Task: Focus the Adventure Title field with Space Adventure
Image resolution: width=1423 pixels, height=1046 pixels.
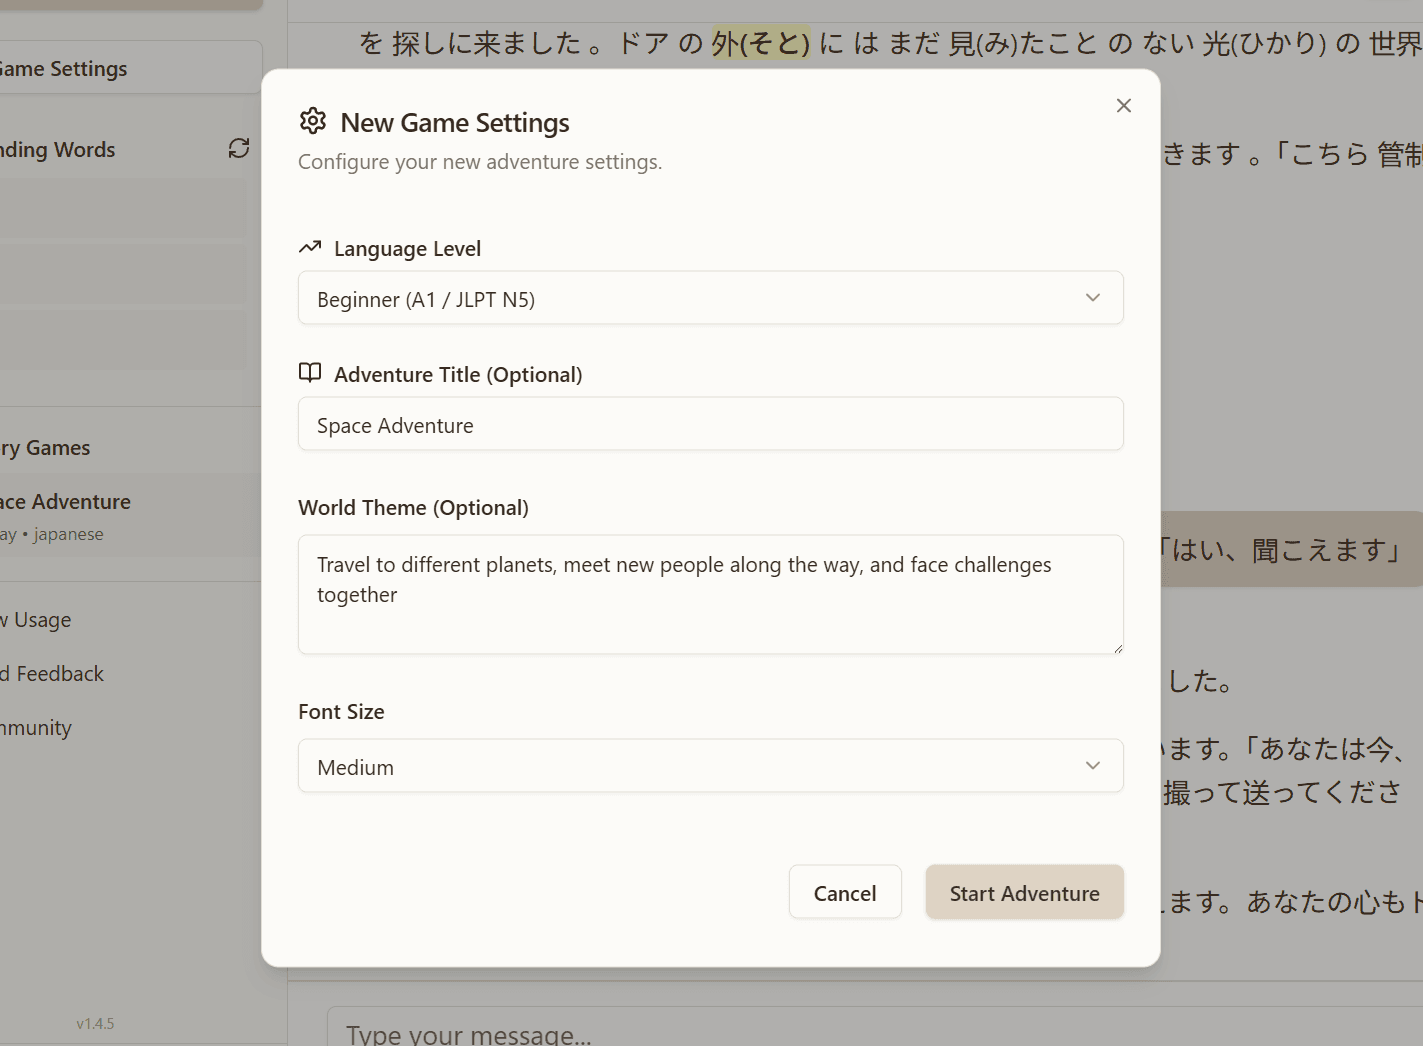Action: tap(710, 425)
